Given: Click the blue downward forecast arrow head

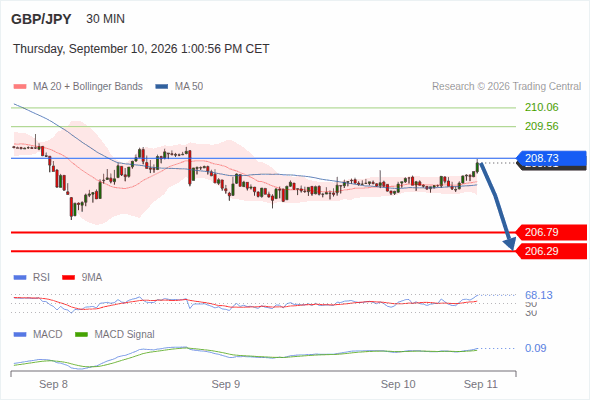Looking at the screenshot, I should click(x=511, y=244).
